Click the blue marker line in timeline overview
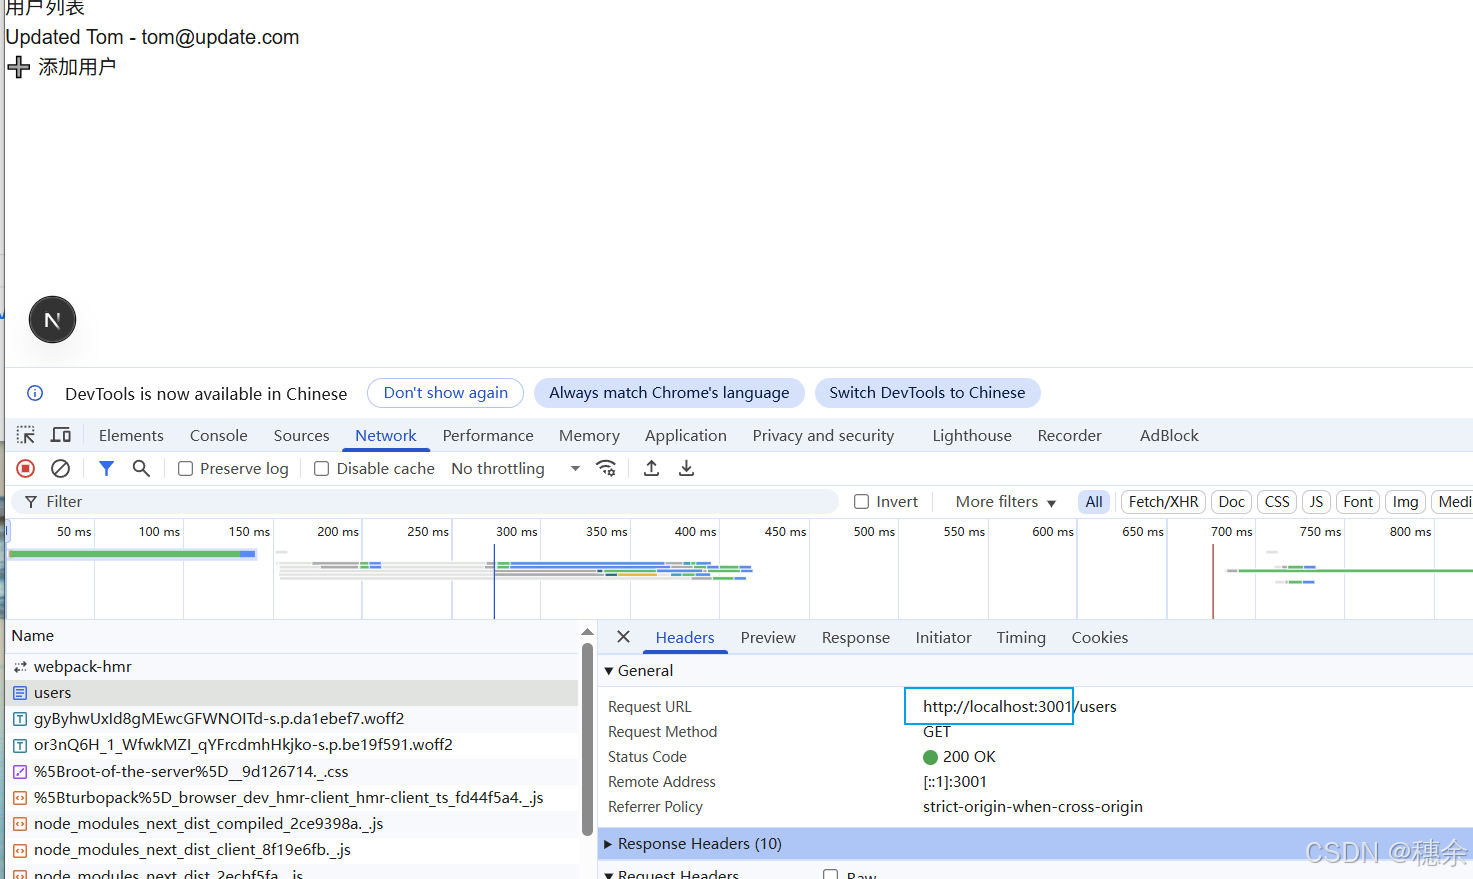 pos(494,581)
